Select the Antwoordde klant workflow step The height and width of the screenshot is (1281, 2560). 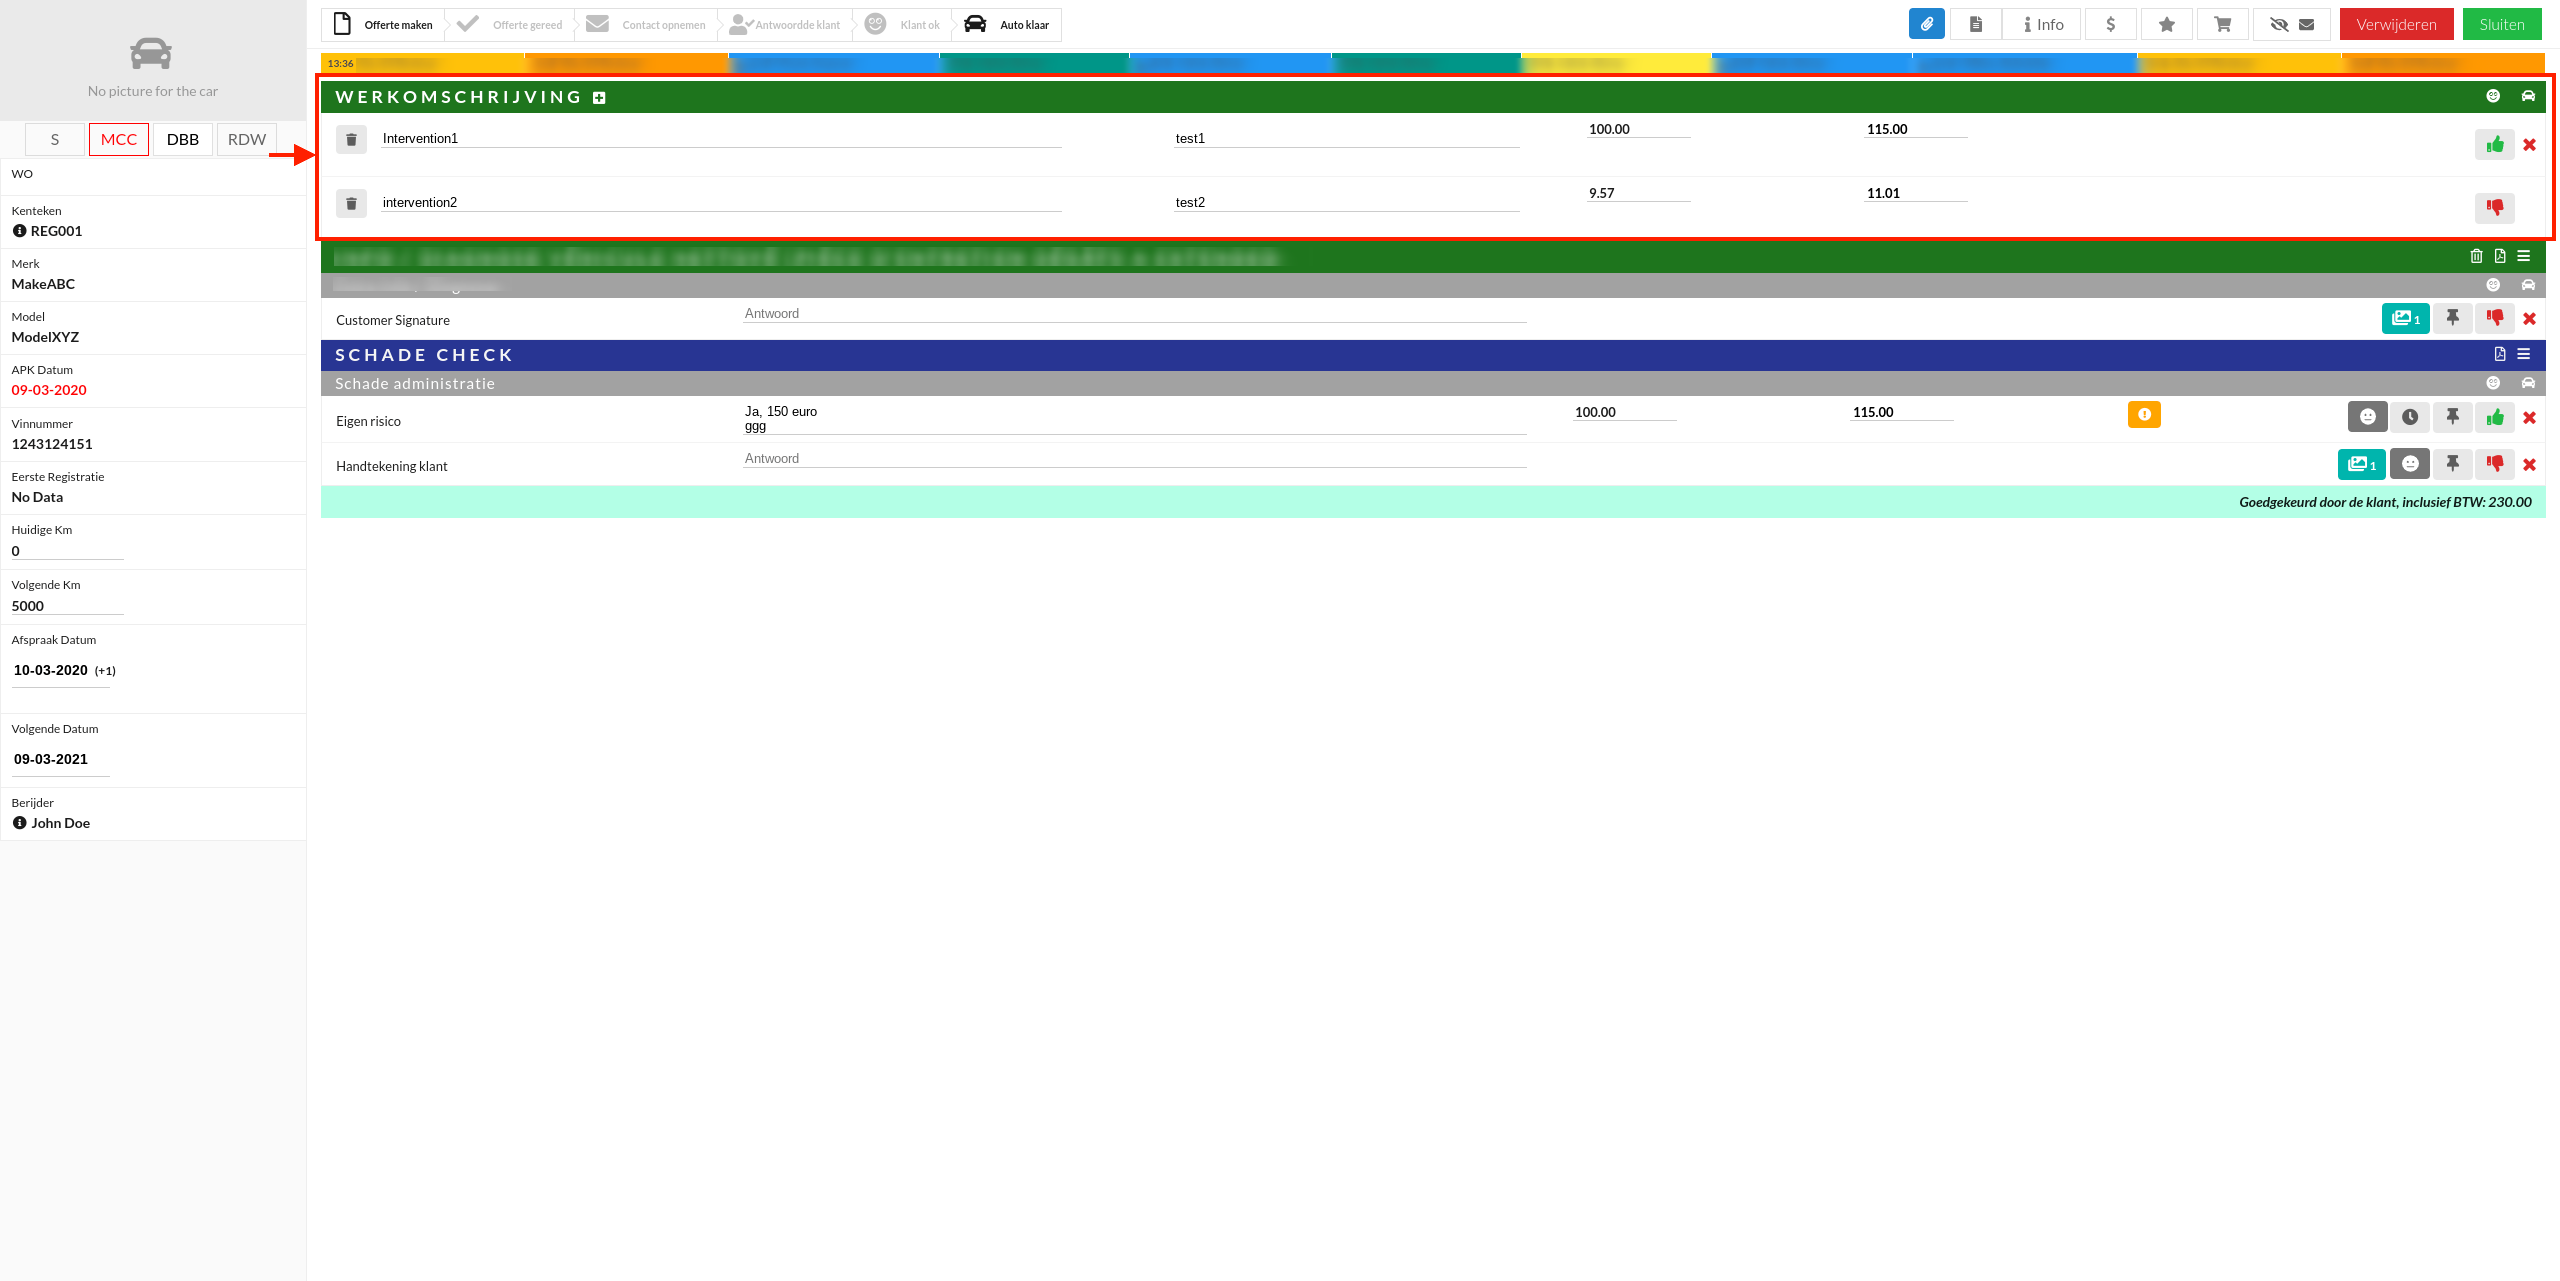pos(785,24)
